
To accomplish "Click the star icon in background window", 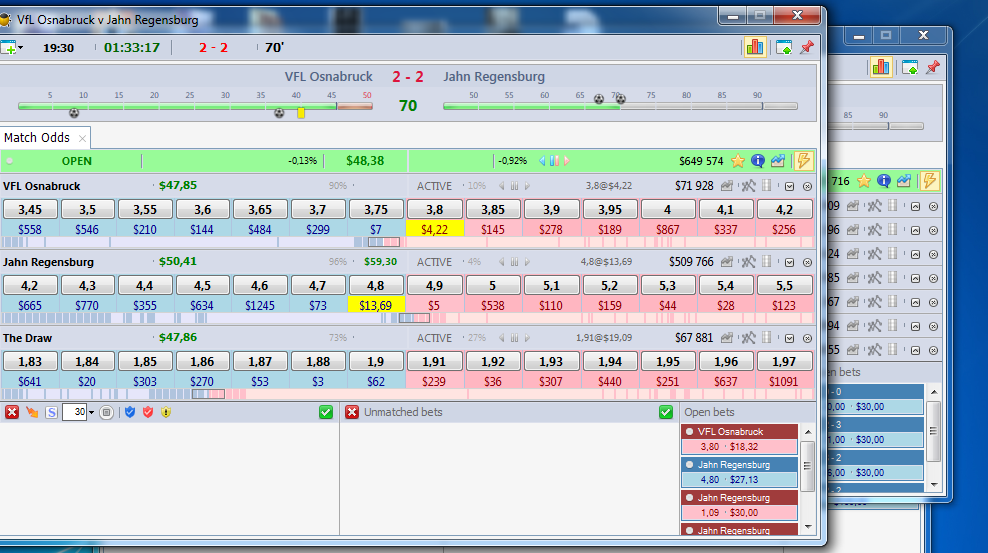I will tap(864, 181).
